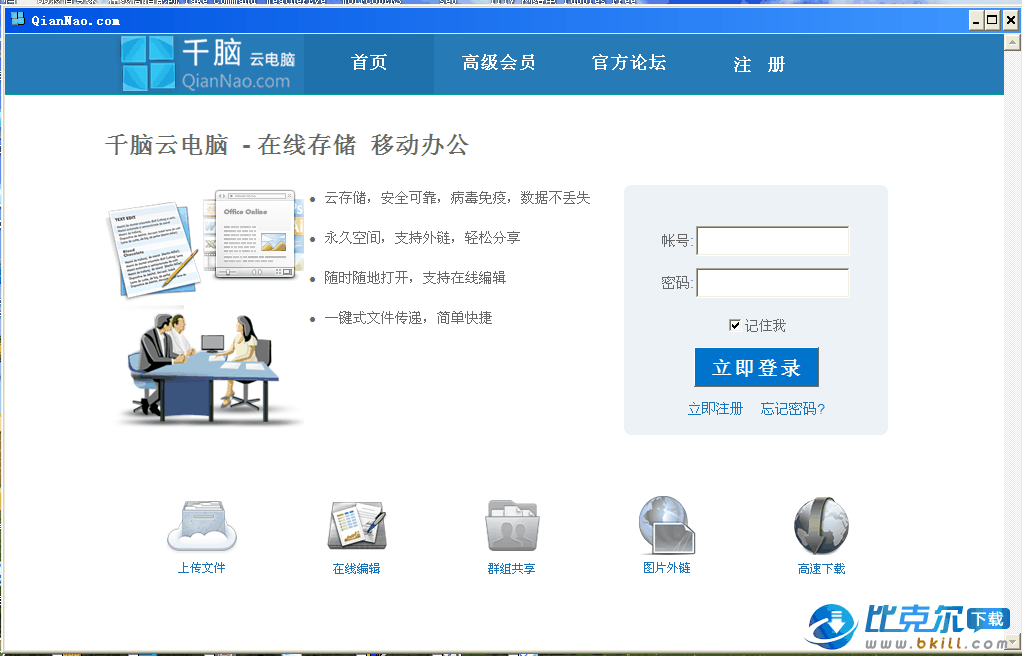The width and height of the screenshot is (1022, 656).
Task: Open 官方论坛 navigation item
Action: [x=629, y=63]
